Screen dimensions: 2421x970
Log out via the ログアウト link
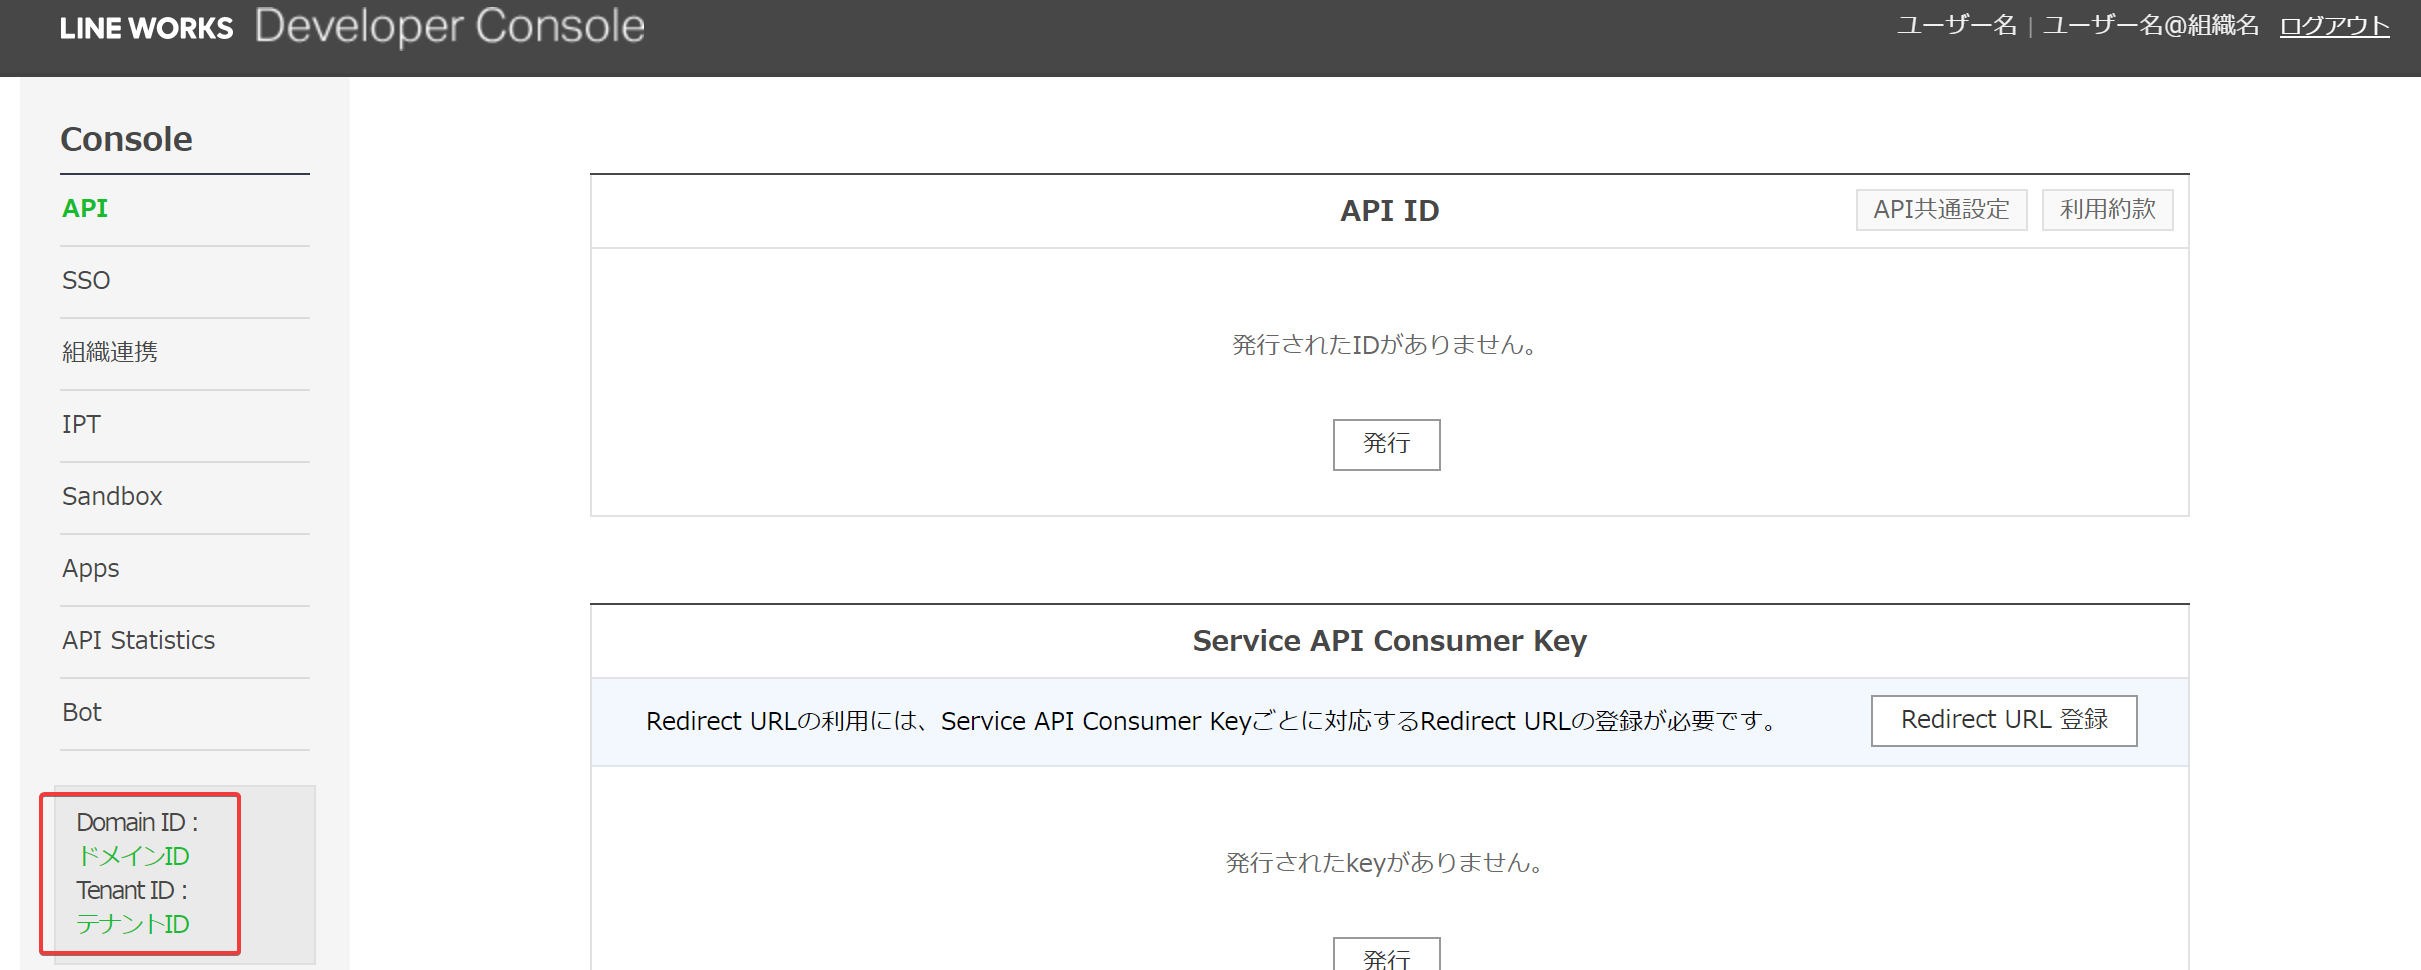point(2334,26)
